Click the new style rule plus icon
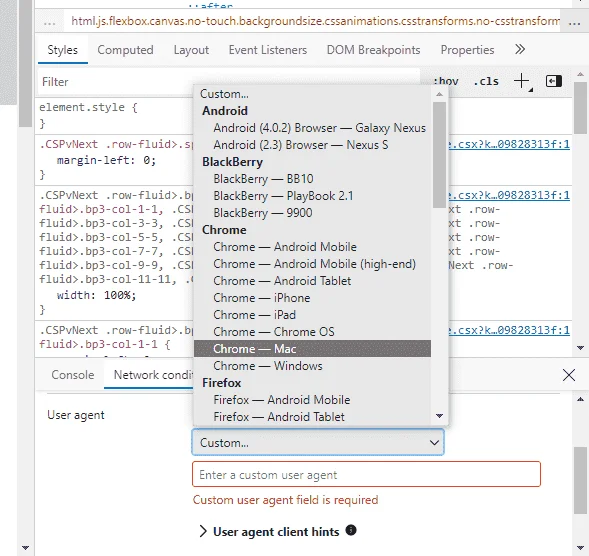 point(522,81)
